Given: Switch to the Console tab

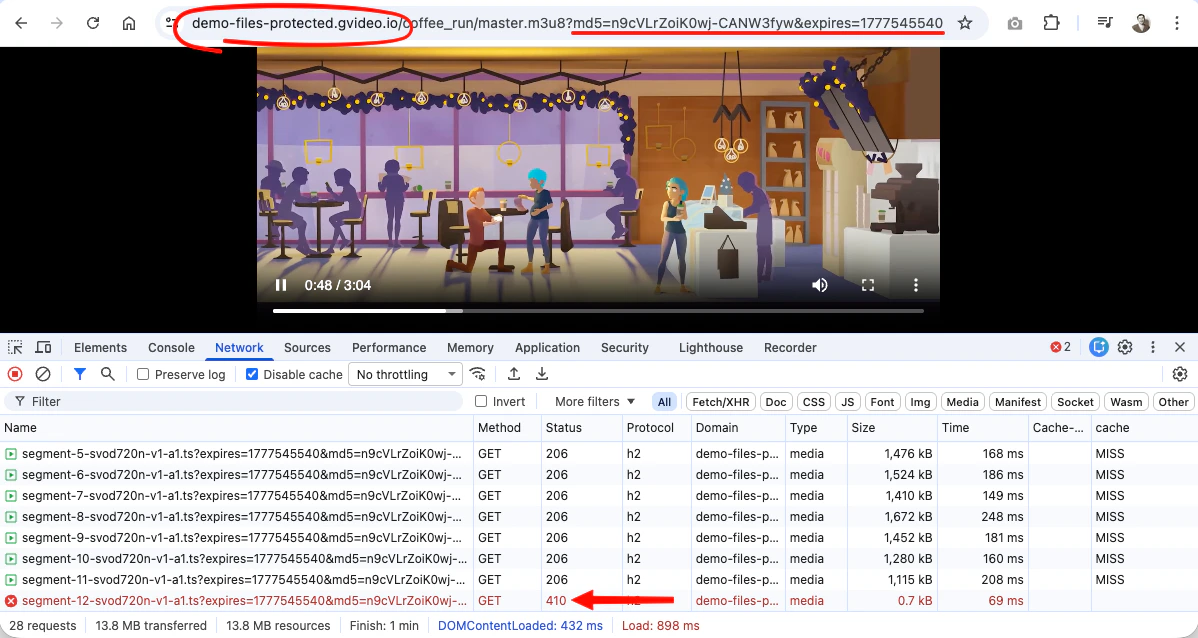Looking at the screenshot, I should [171, 348].
